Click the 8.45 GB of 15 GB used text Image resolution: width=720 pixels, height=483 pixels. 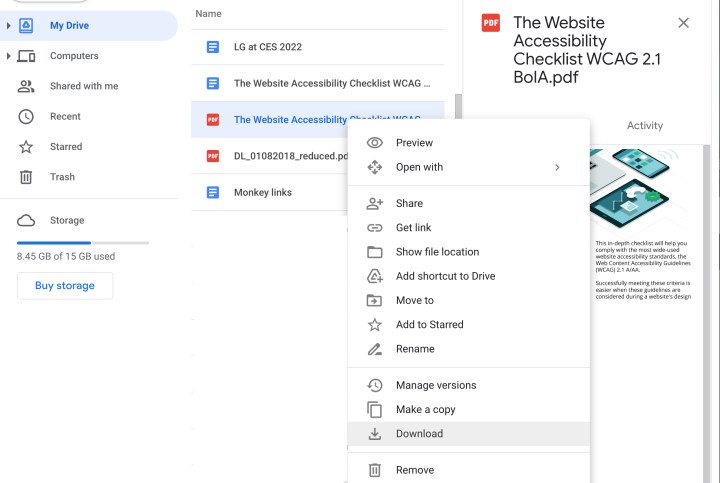point(66,257)
